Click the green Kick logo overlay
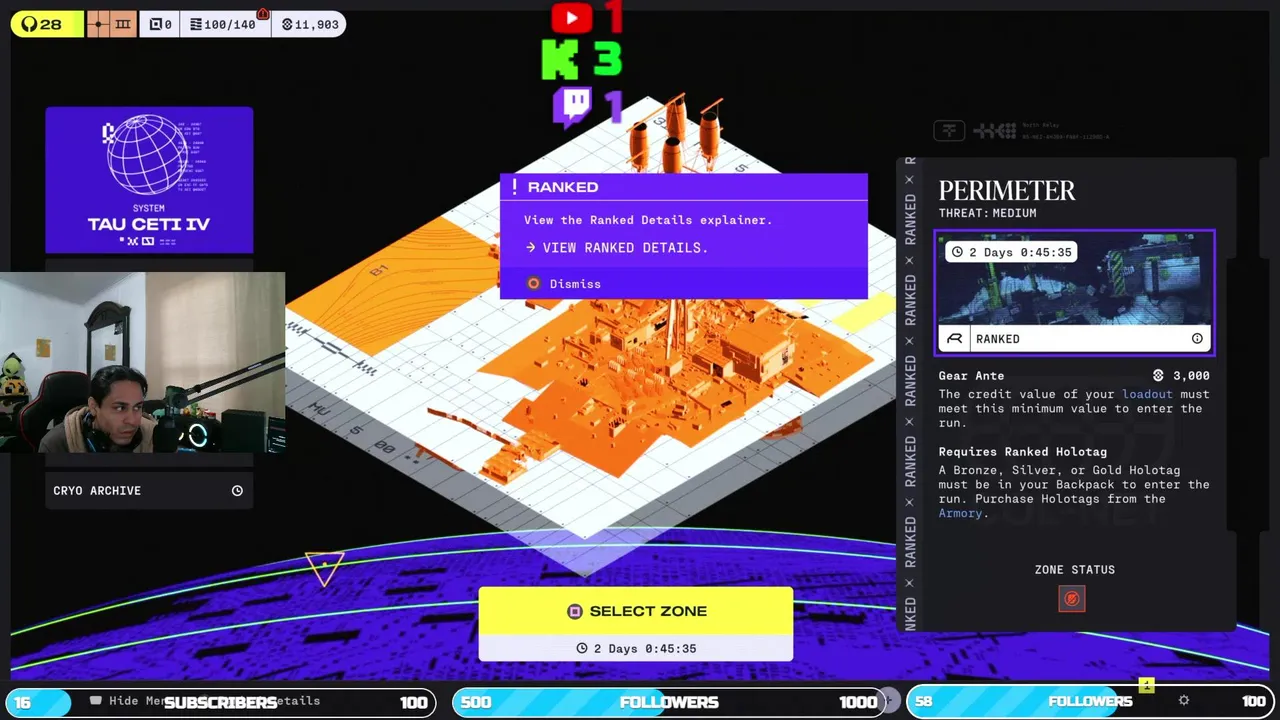This screenshot has height=720, width=1280. [x=560, y=60]
